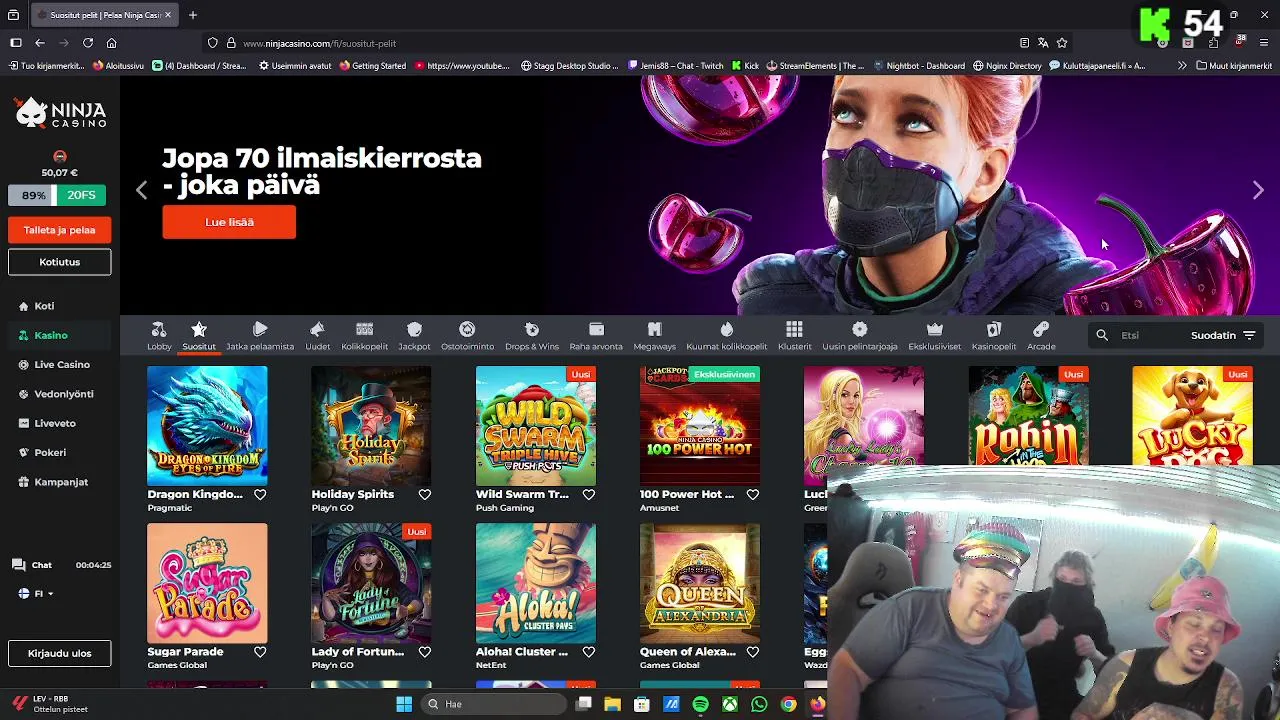Screen dimensions: 1280x720
Task: Open the Lobby category icon
Action: click(x=159, y=336)
